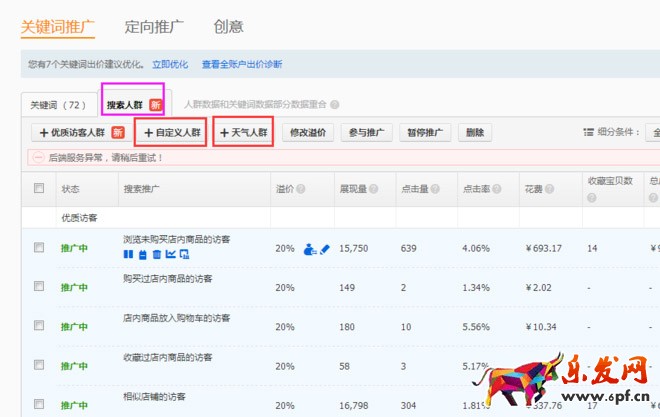Open the line chart report icon in first row
This screenshot has width=660, height=417.
[171, 255]
